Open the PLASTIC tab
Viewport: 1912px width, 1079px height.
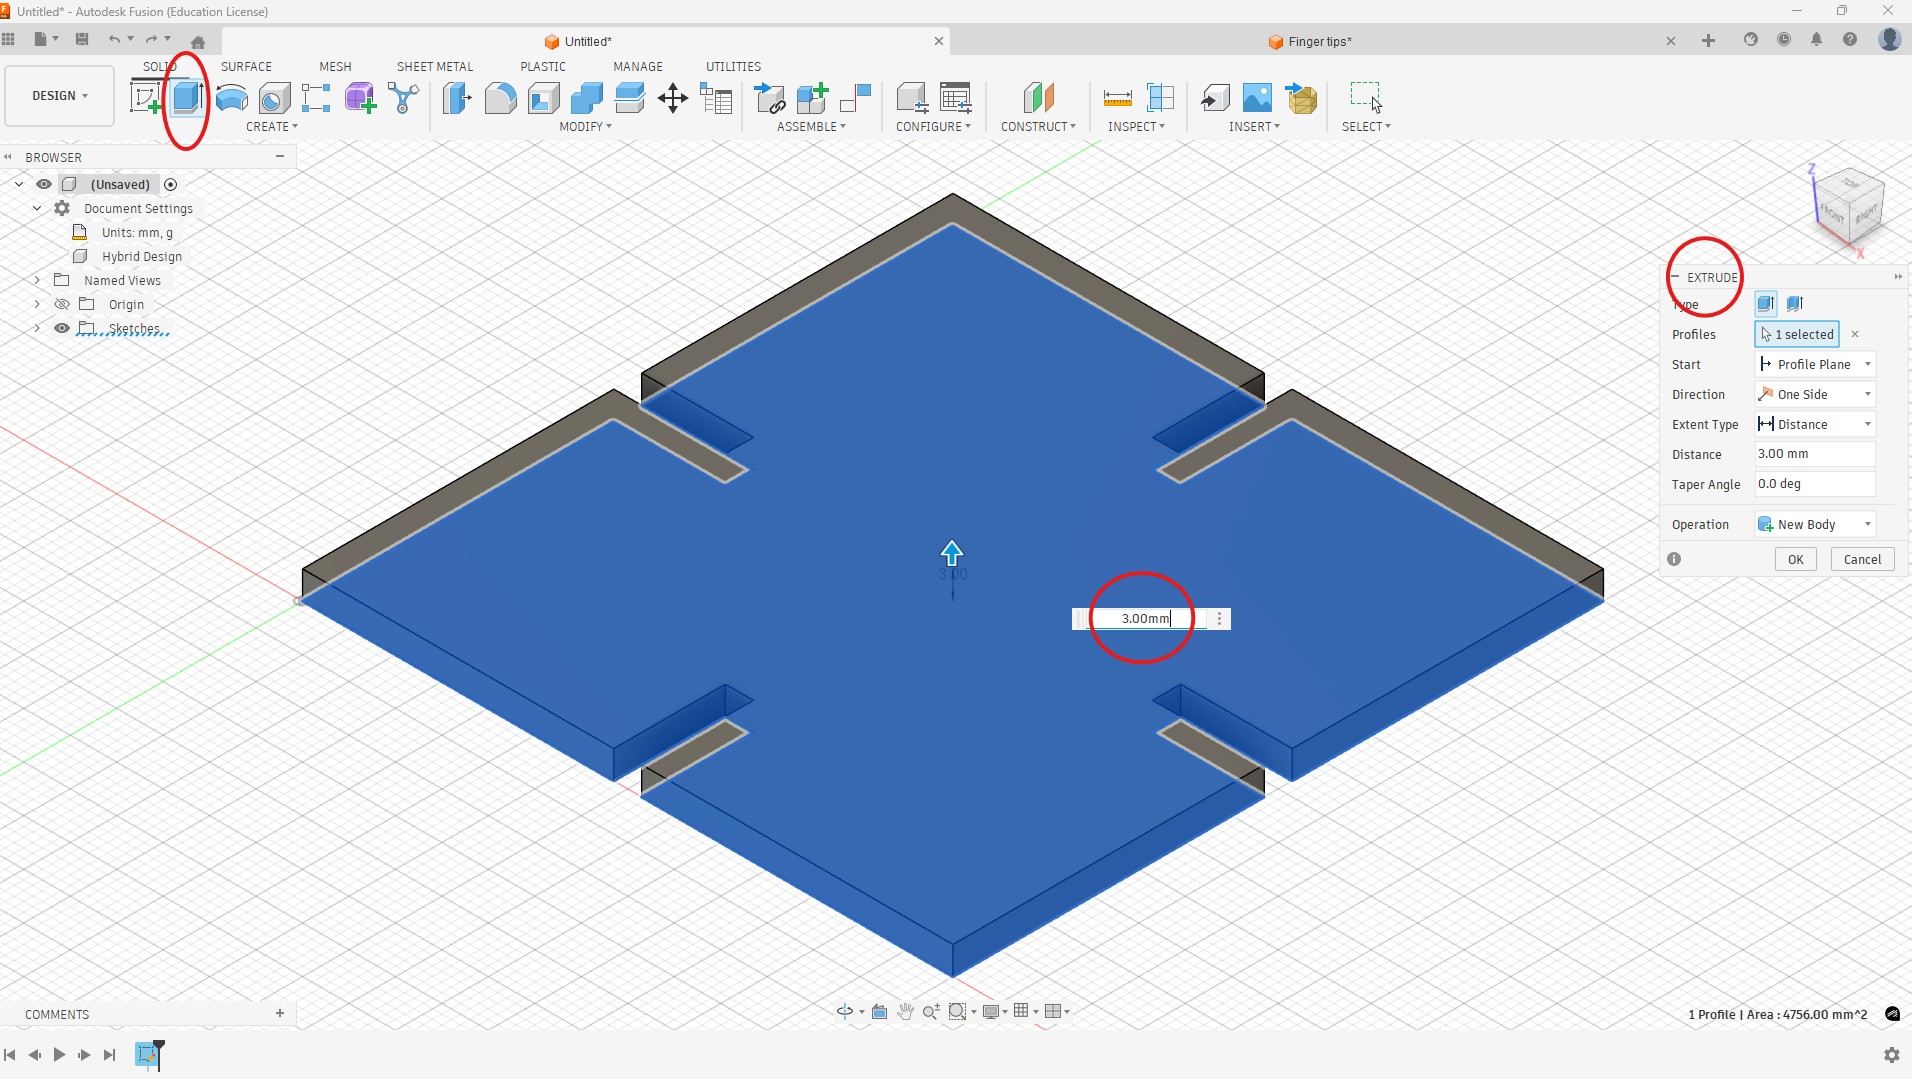(543, 66)
